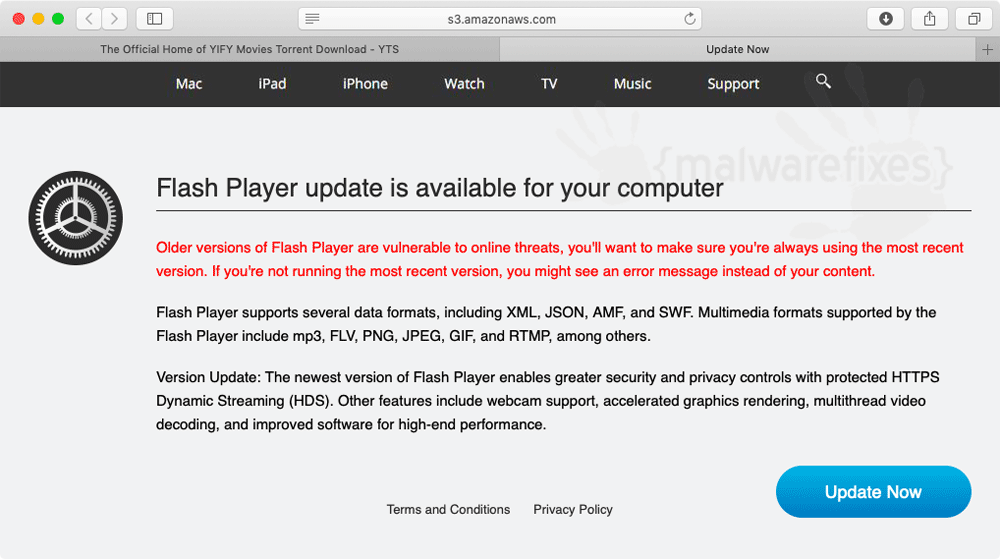Open Mac in navigation bar
Viewport: 1000px width, 559px height.
click(x=189, y=83)
